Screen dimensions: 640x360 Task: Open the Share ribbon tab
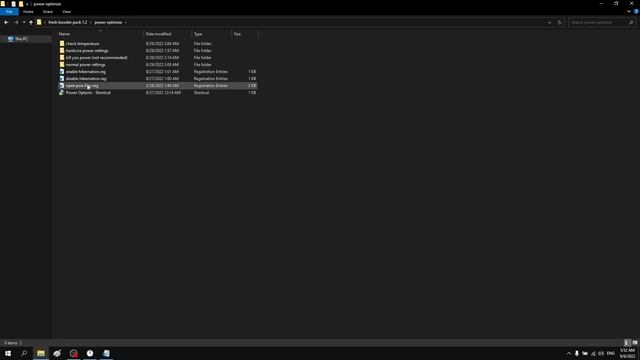(x=48, y=12)
